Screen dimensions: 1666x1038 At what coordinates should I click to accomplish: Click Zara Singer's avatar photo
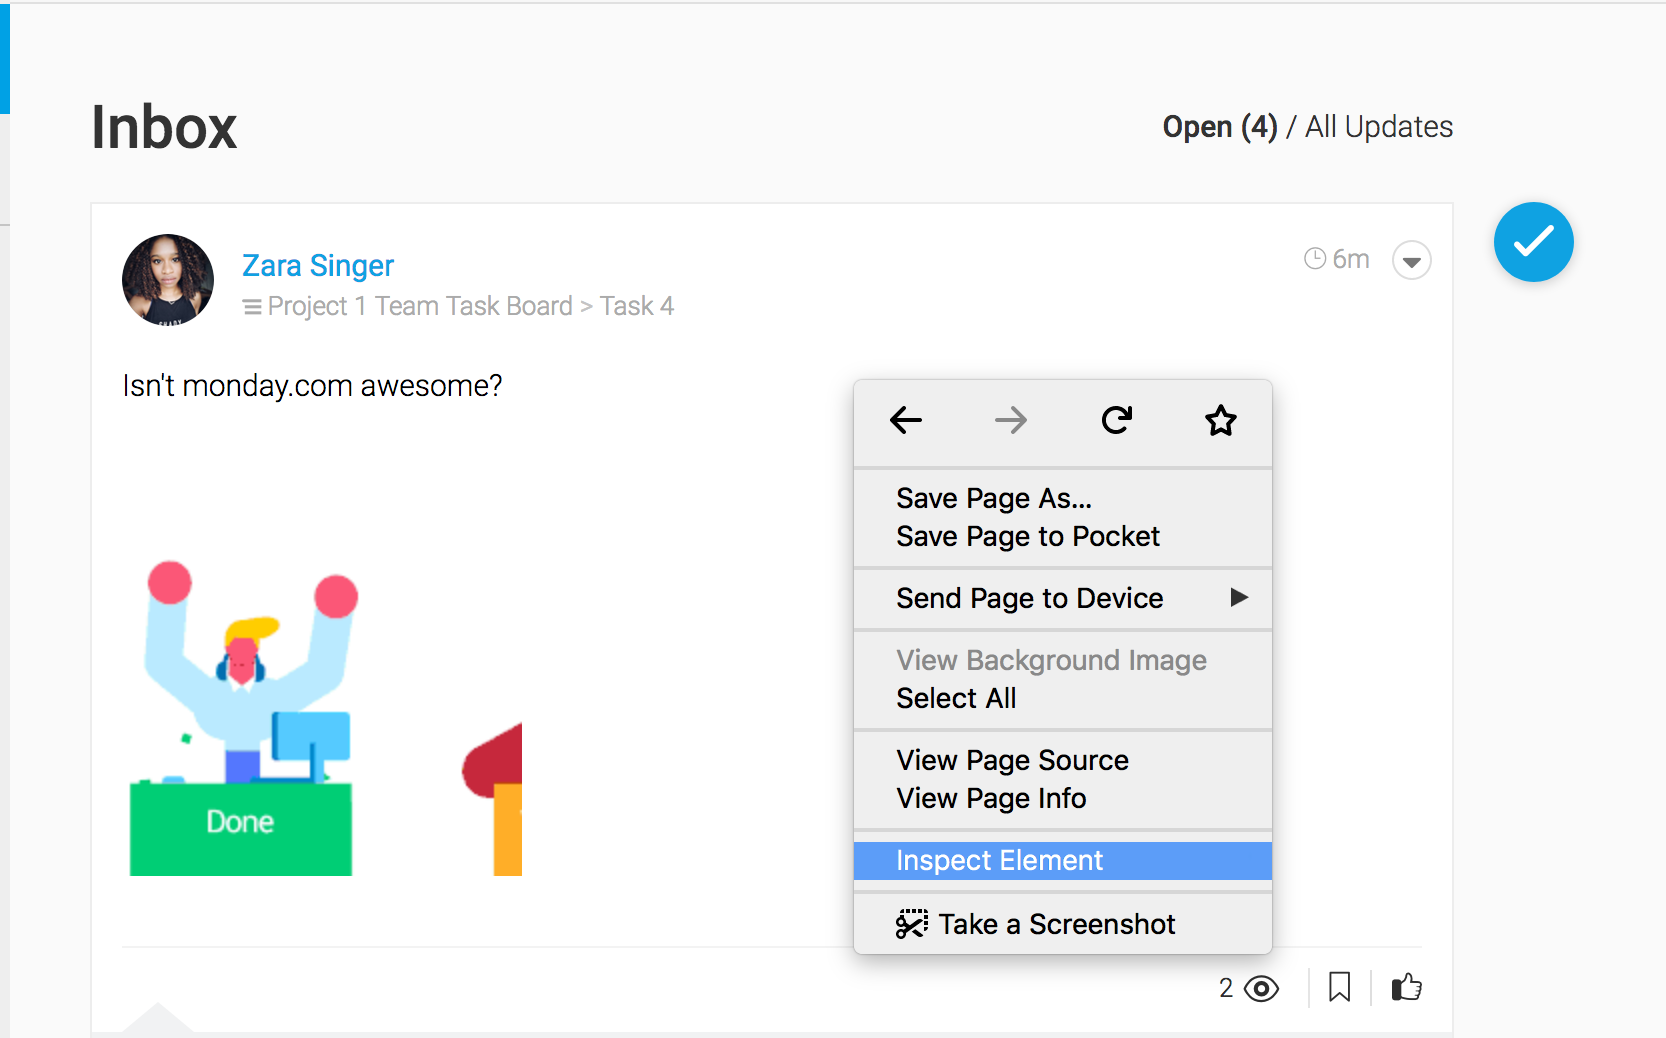click(168, 280)
